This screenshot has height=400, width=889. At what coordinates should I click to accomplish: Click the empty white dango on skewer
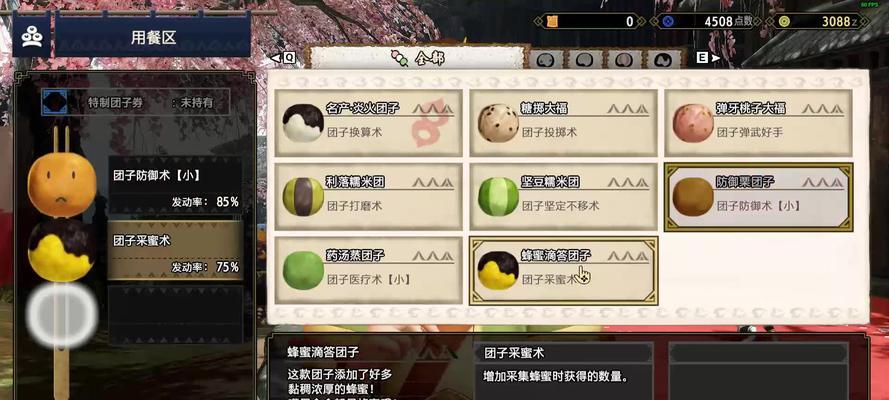click(x=62, y=315)
